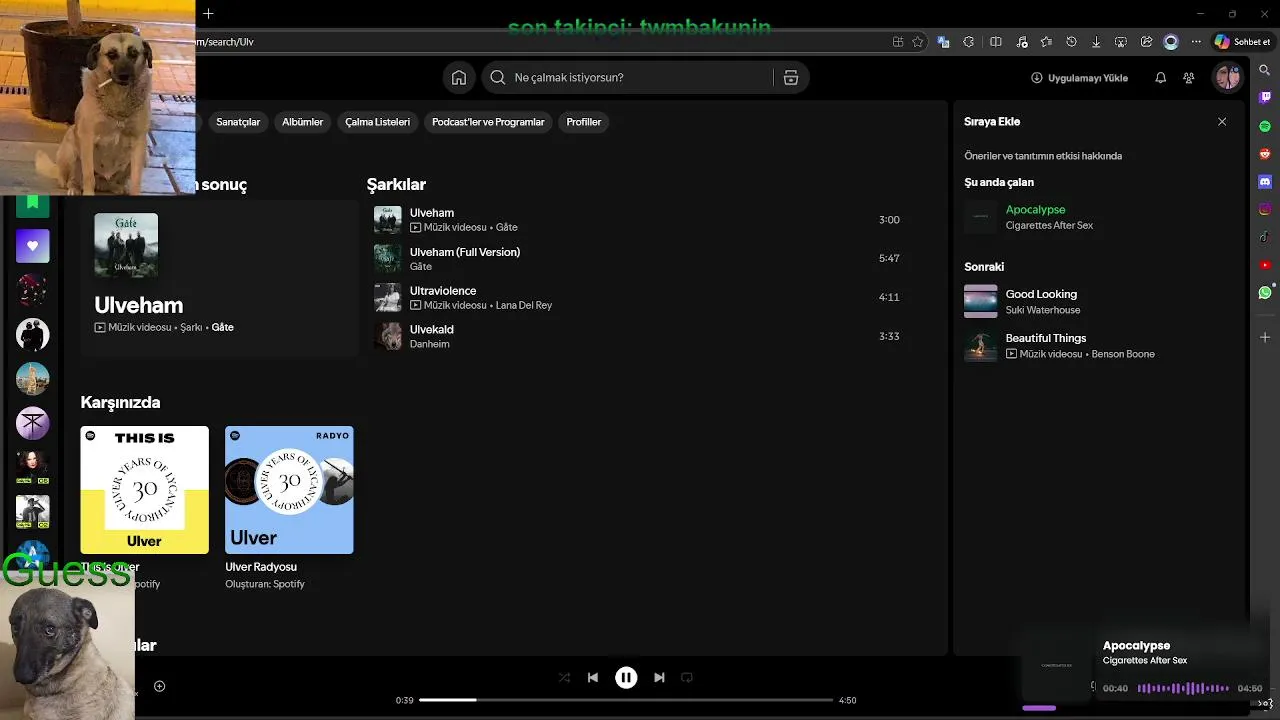Filter results by Çalma Listeleri
The height and width of the screenshot is (720, 1280).
(x=377, y=122)
